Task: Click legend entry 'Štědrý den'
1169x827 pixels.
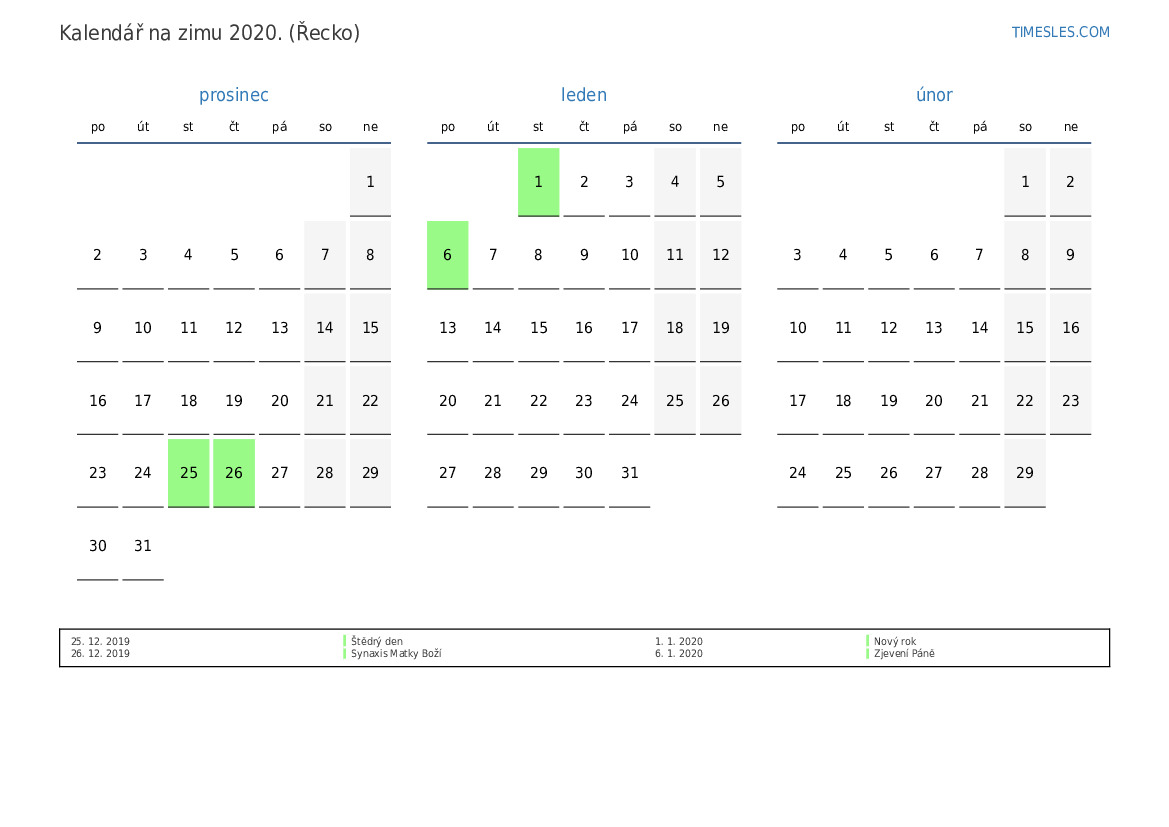Action: coord(376,641)
